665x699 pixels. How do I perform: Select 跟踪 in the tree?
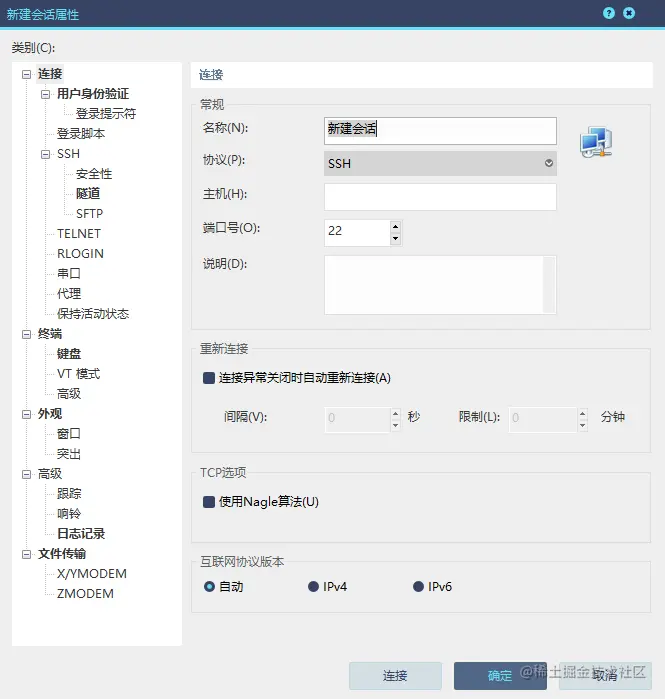click(69, 493)
